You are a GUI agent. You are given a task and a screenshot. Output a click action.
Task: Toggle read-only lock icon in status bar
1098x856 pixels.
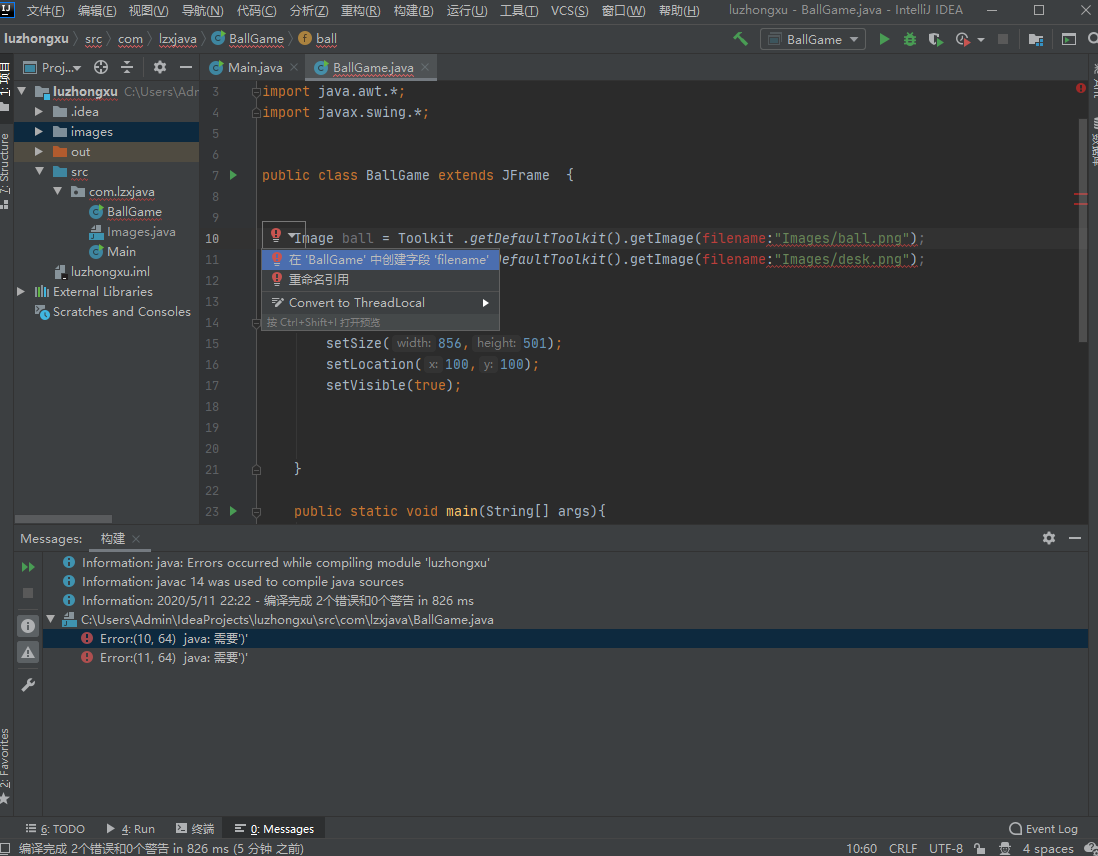click(x=980, y=848)
